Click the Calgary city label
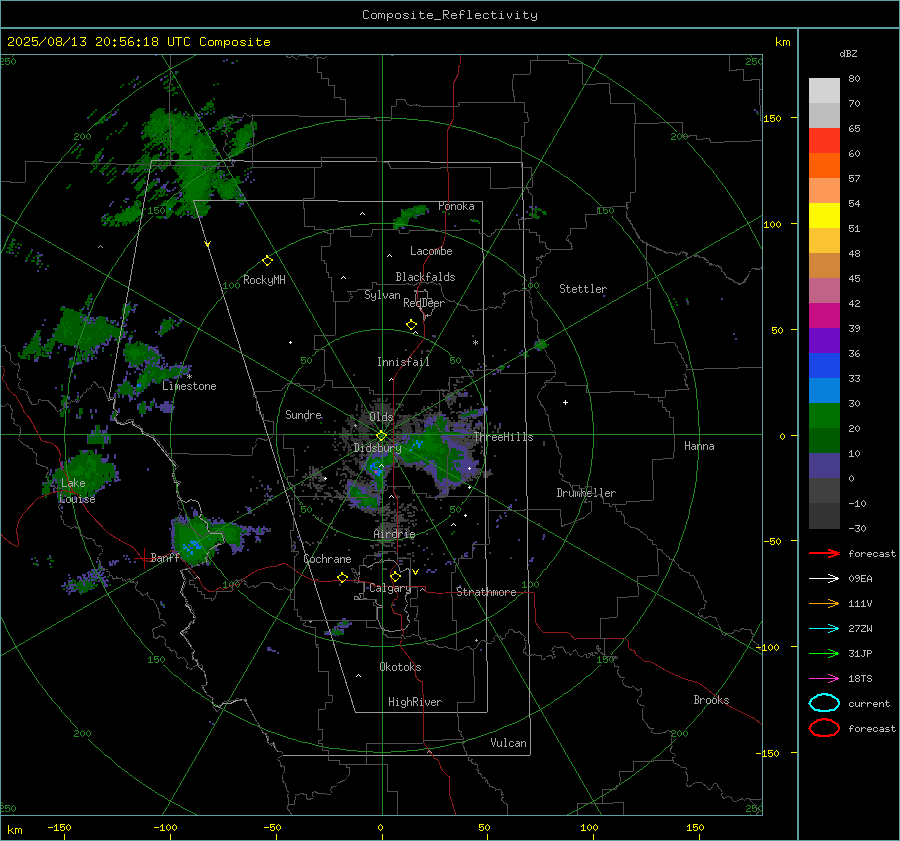900x841 pixels. (390, 588)
